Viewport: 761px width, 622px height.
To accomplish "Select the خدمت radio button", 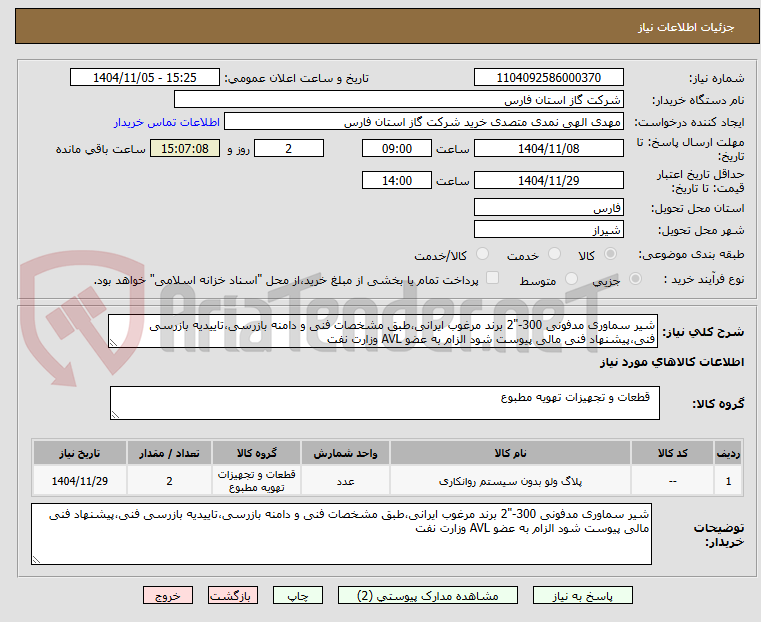I will pyautogui.click(x=554, y=254).
